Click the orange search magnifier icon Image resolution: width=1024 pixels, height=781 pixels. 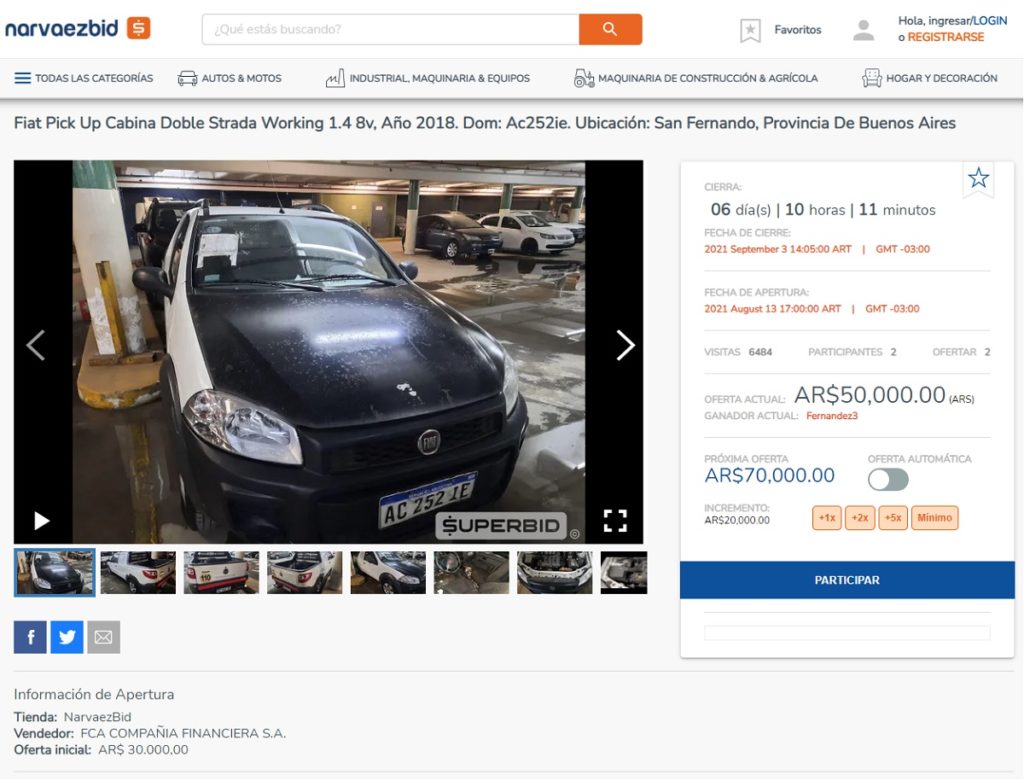coord(610,29)
